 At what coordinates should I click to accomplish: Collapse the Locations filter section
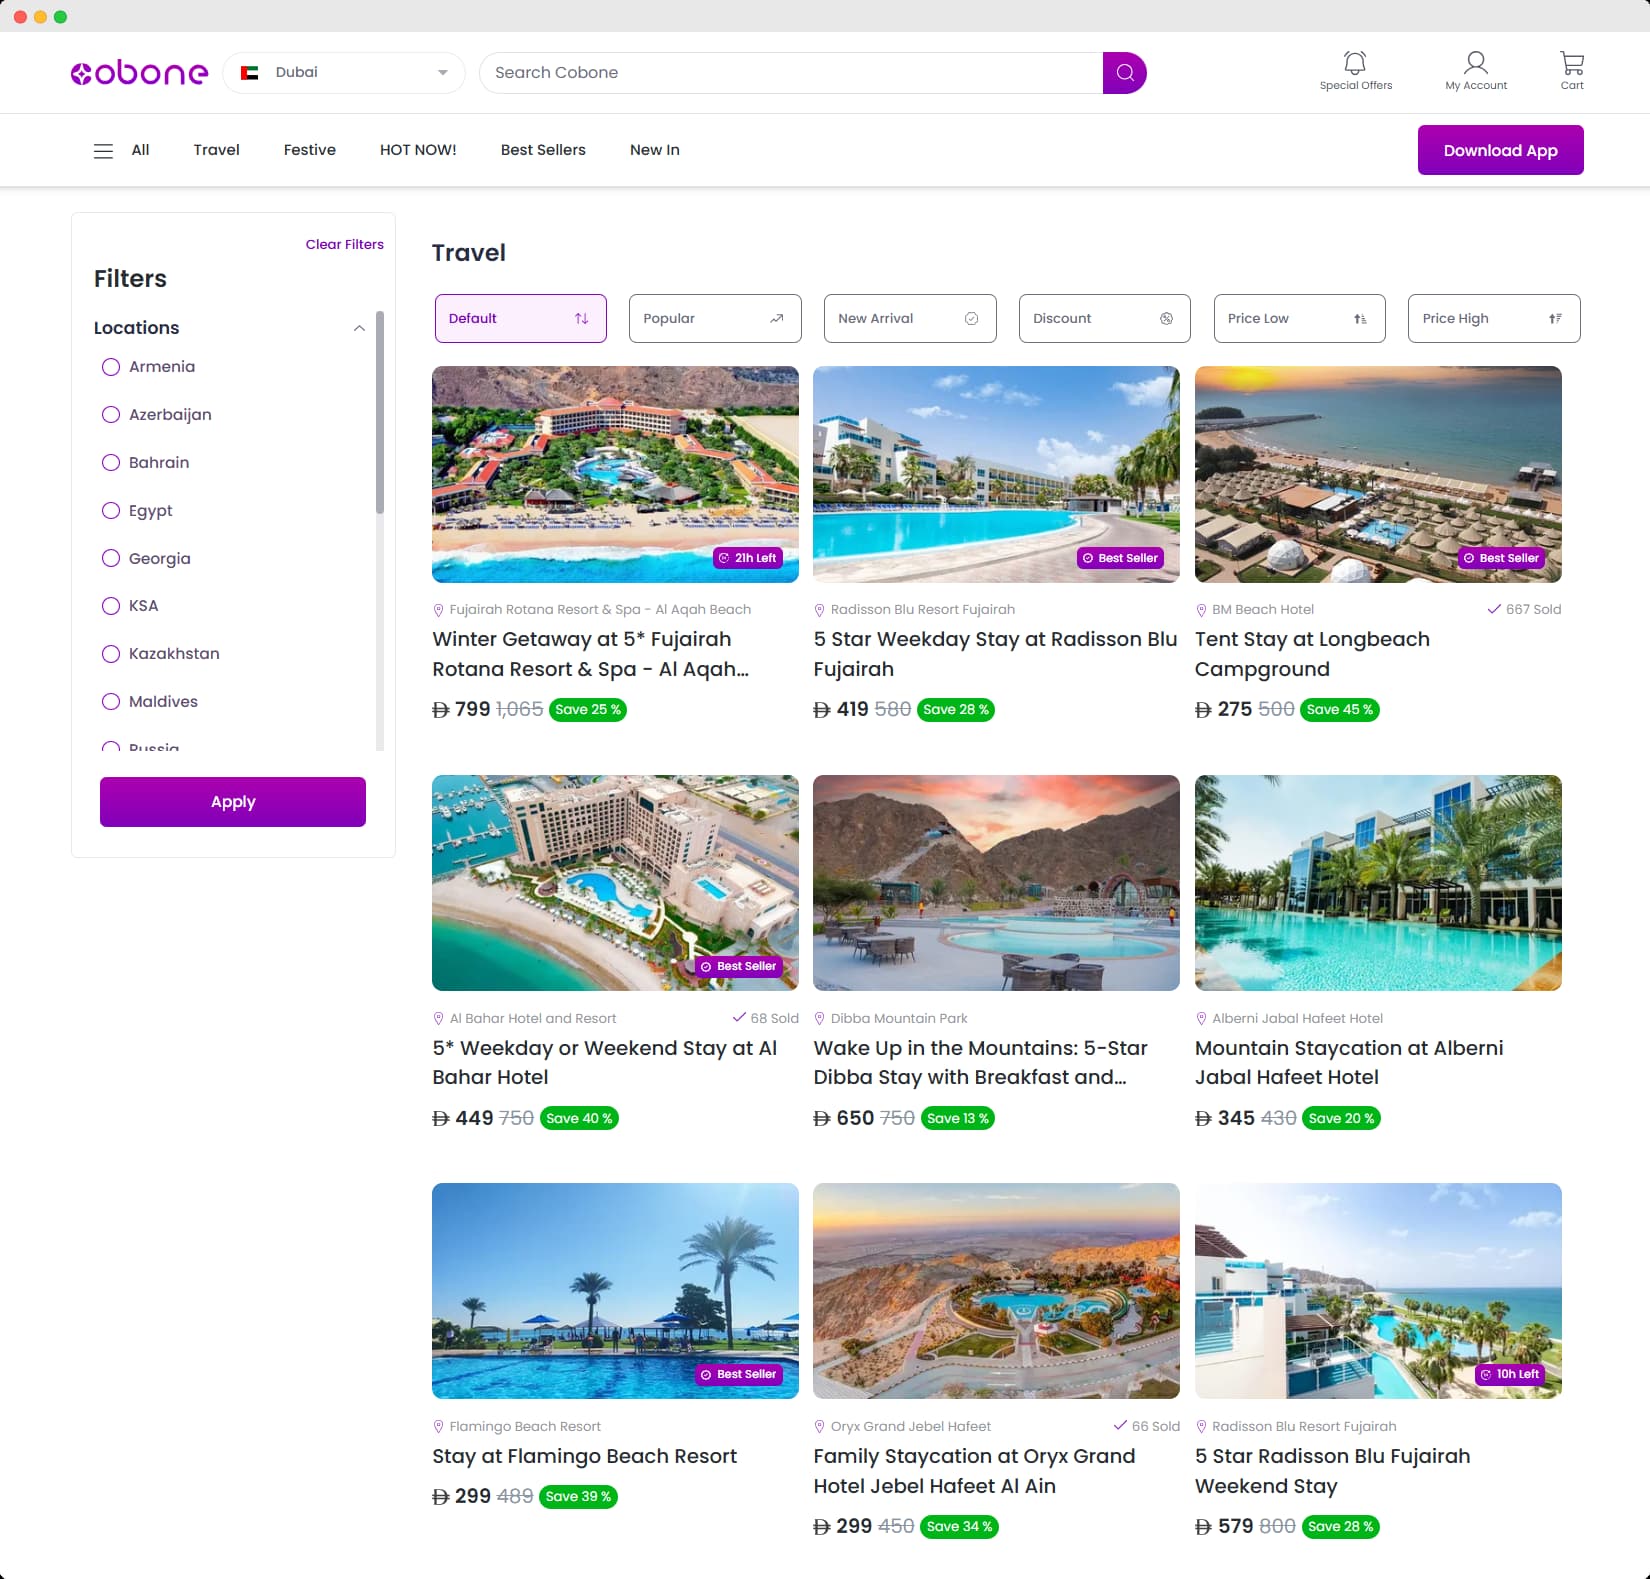(x=359, y=328)
